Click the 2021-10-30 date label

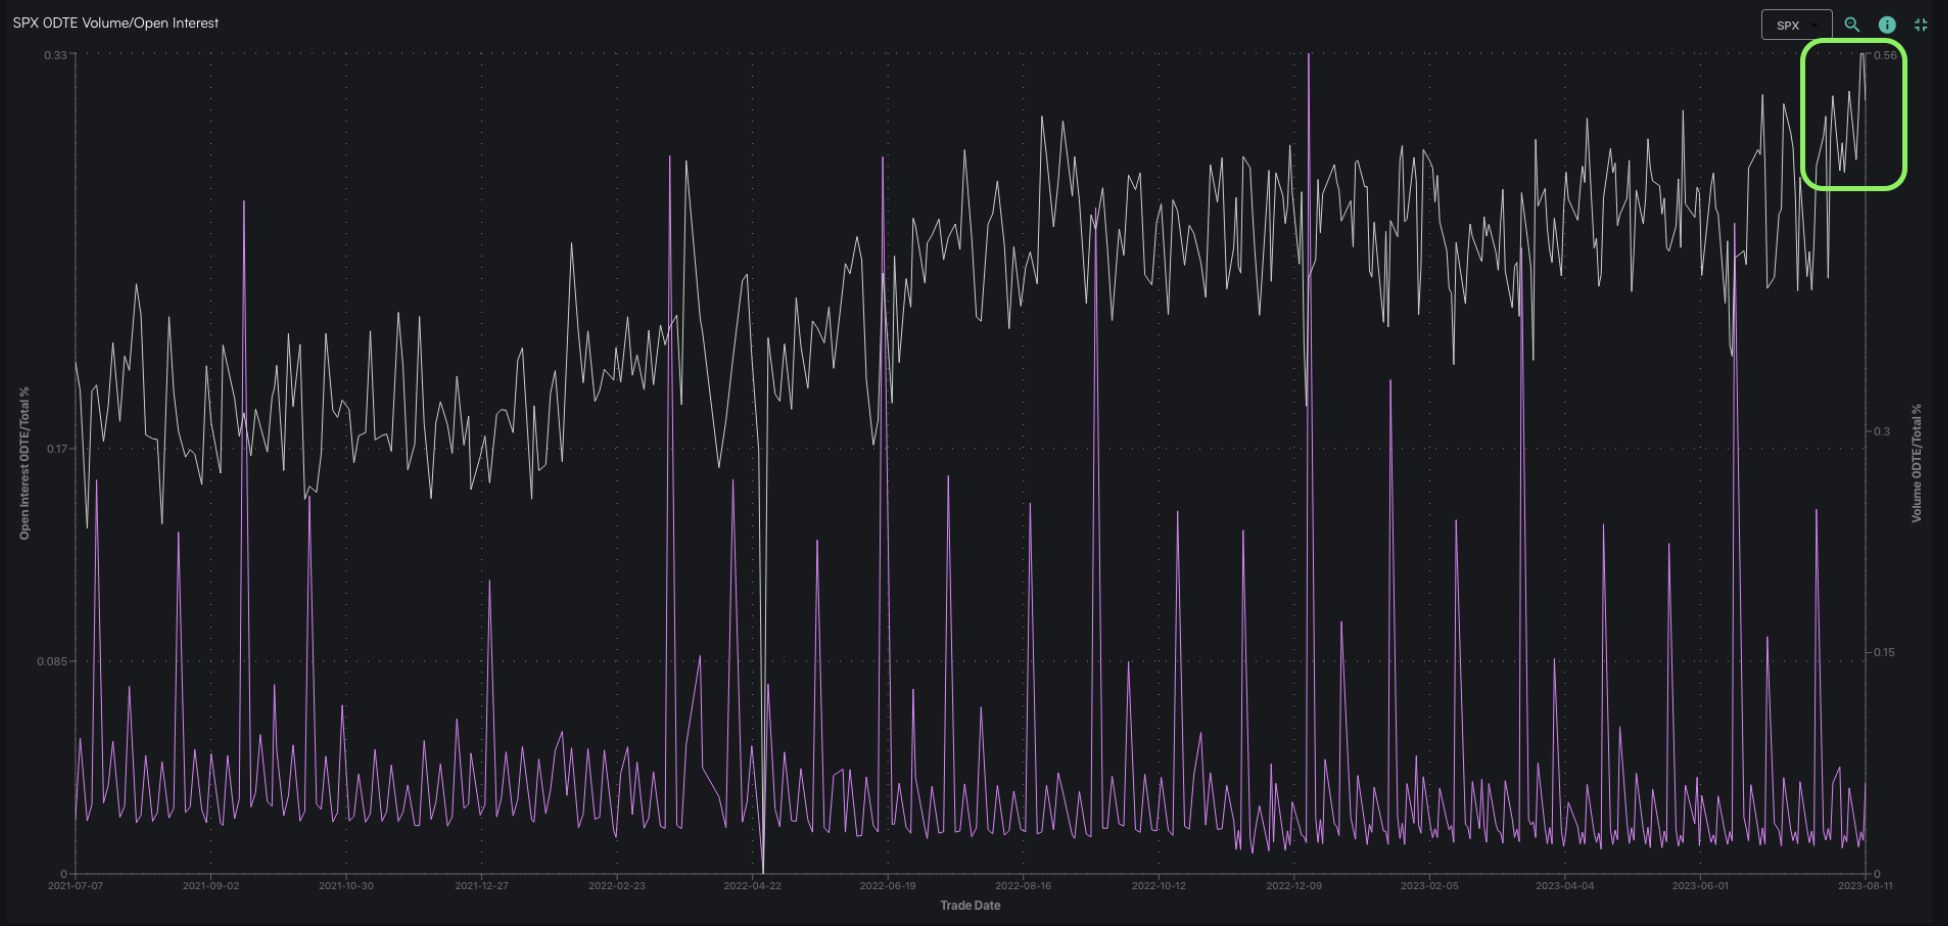click(x=346, y=885)
